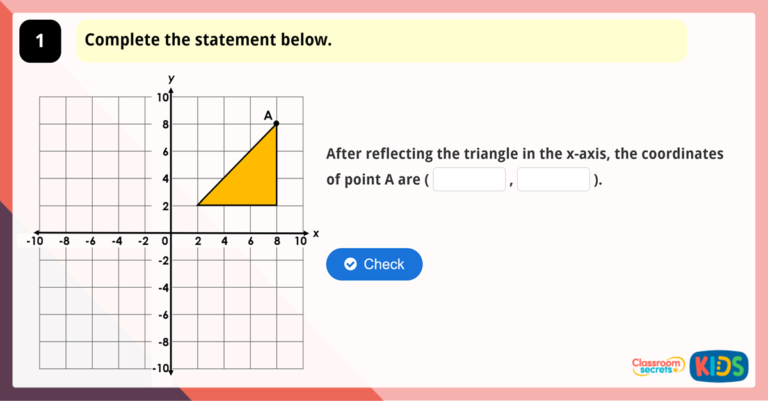
Task: Click the -8 label on the y-axis
Action: click(162, 341)
